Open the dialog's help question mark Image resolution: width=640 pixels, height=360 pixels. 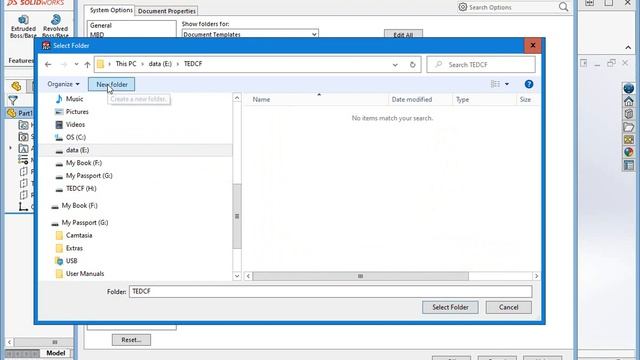point(529,84)
